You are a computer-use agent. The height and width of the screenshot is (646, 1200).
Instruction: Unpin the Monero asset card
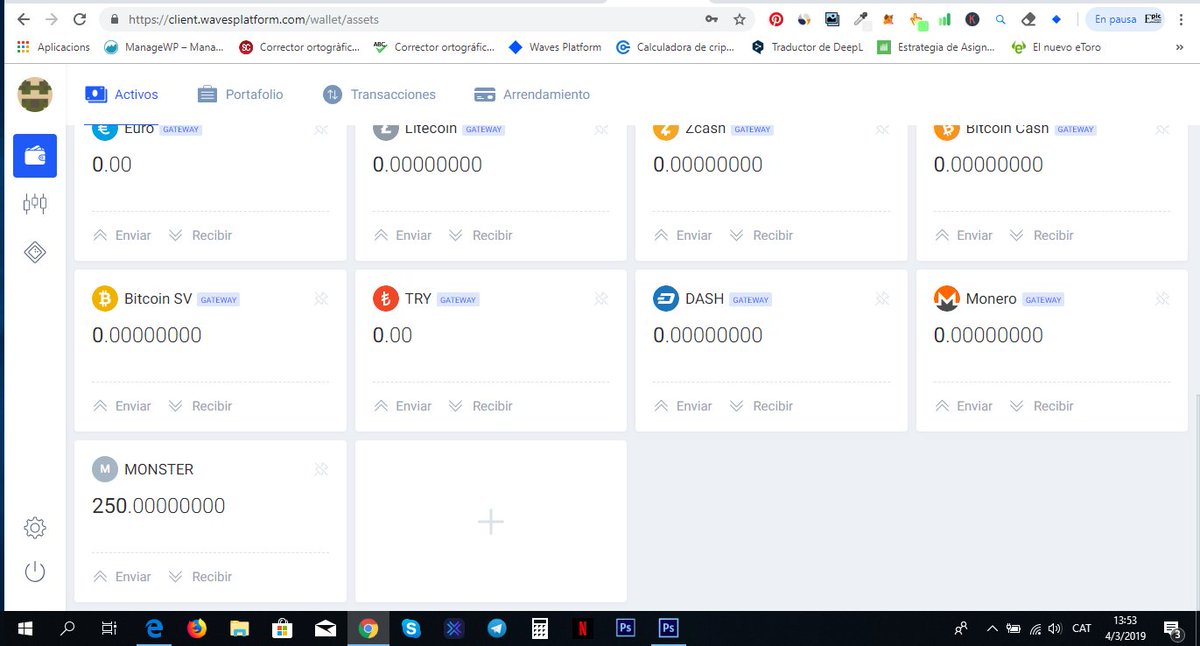click(1162, 299)
